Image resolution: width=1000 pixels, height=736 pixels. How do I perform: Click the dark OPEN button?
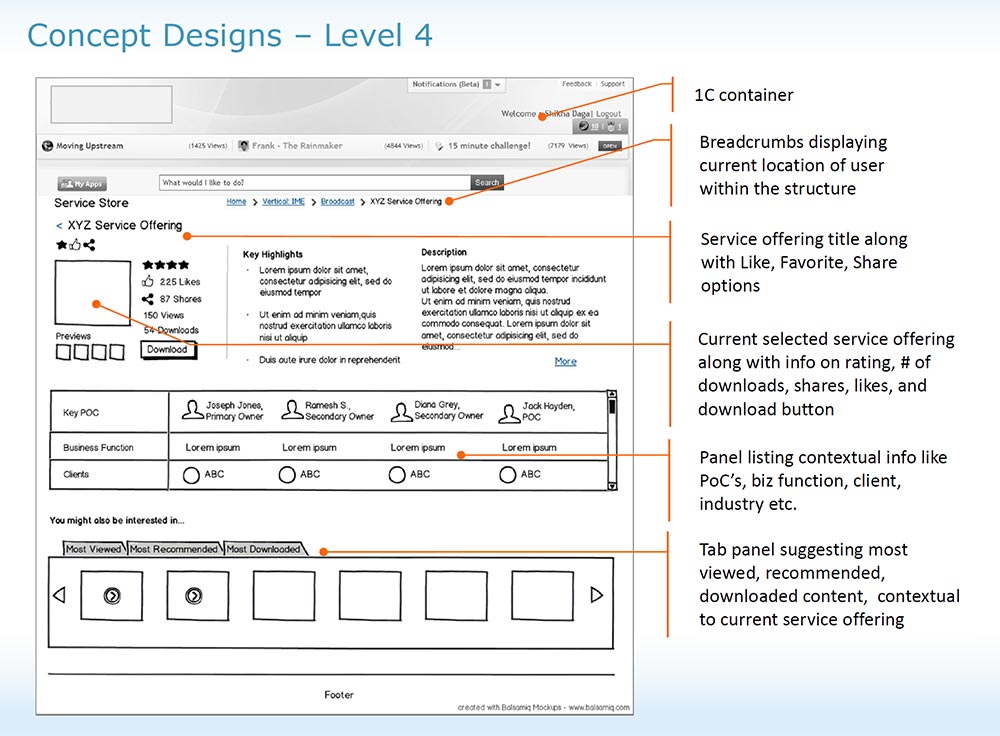[610, 146]
